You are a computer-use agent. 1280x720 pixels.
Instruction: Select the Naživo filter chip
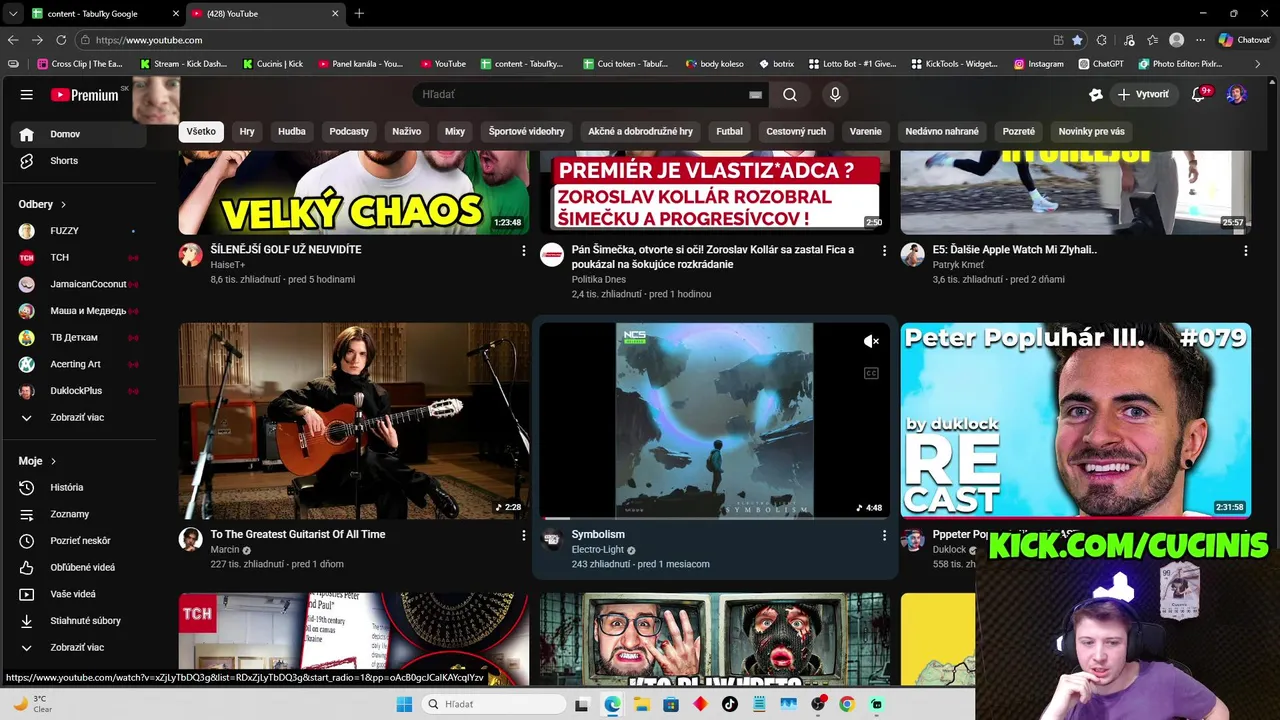click(407, 131)
